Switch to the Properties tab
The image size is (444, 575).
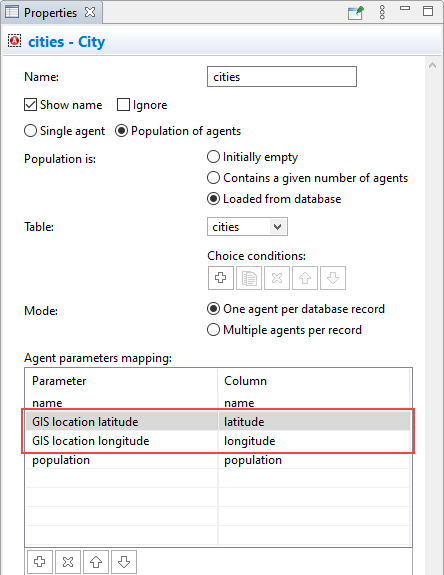pos(50,12)
